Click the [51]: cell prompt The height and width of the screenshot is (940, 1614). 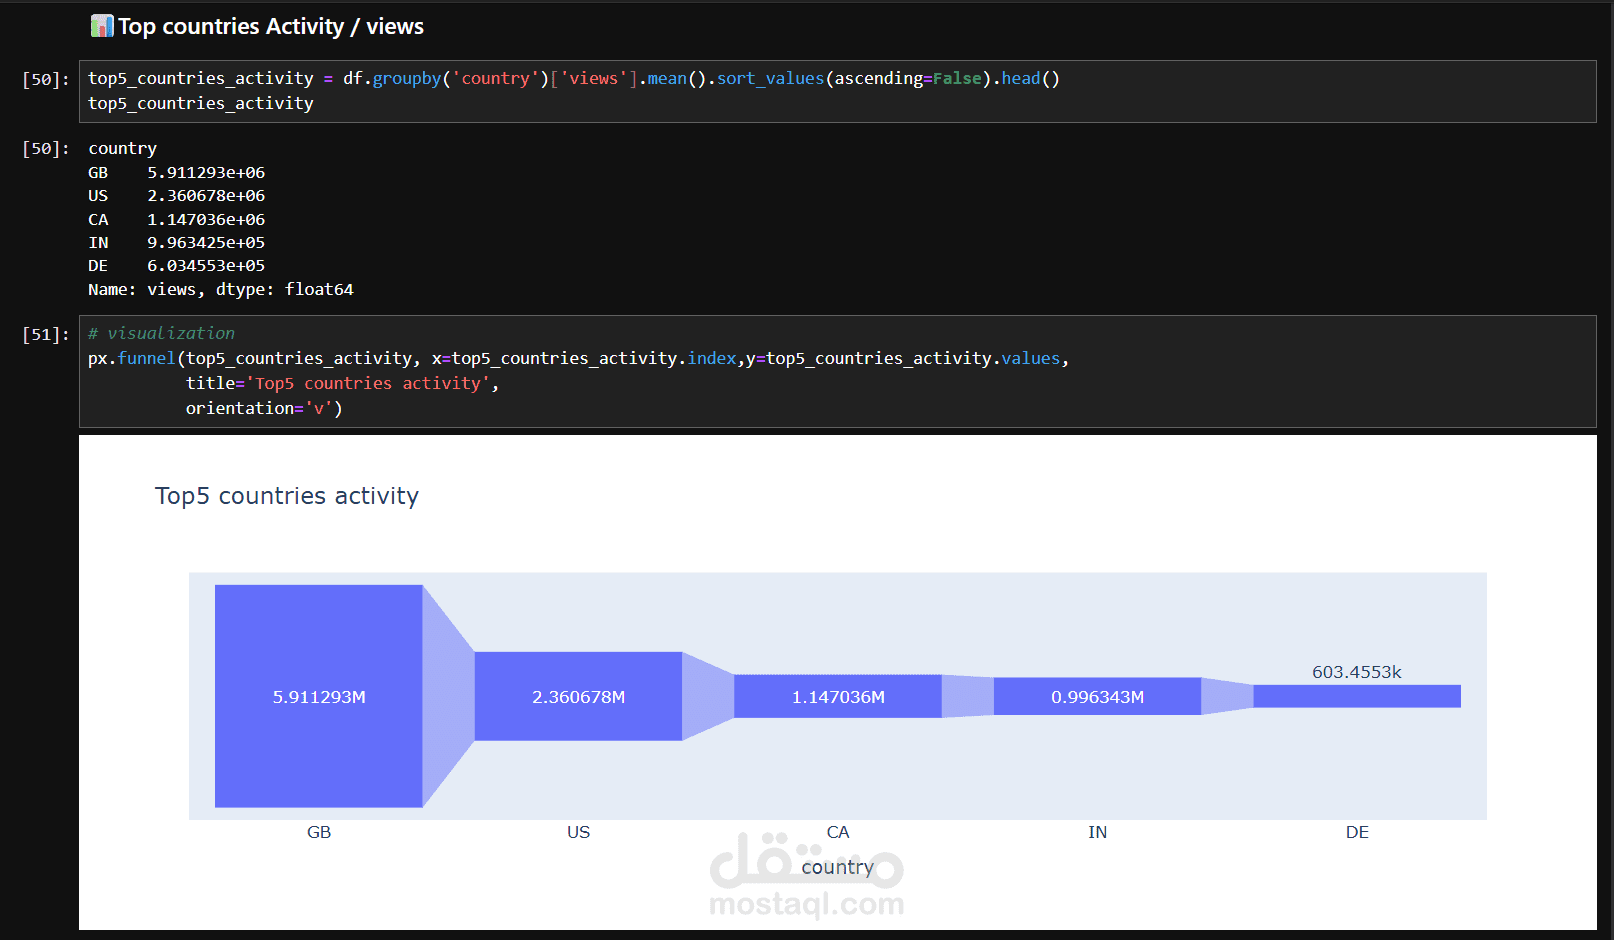coord(46,334)
